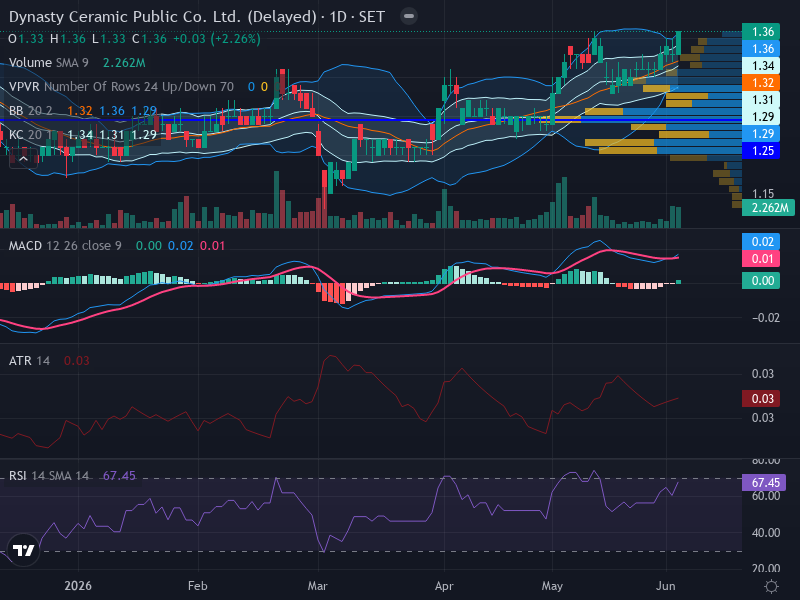
Task: Click the May label on time axis
Action: point(552,586)
